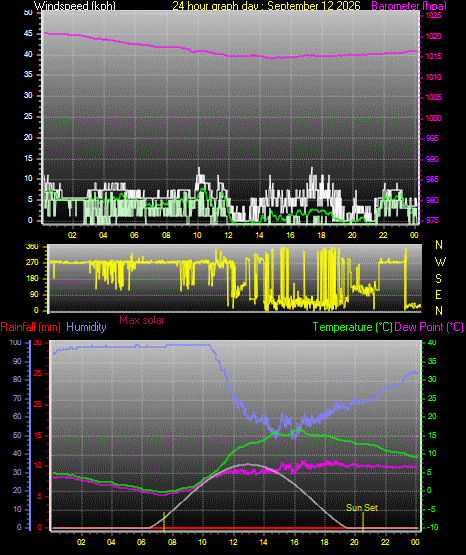Click the 40 value on the green temperature axis

432,343
